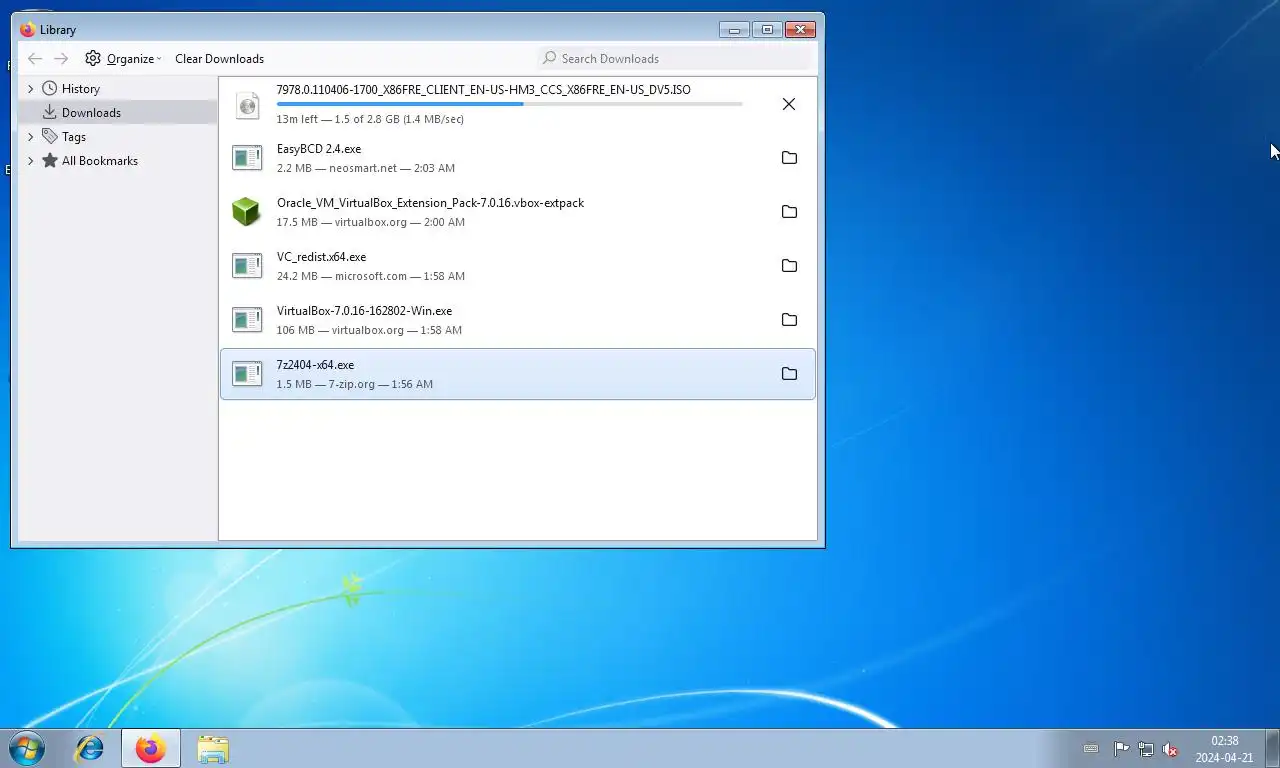Click the 7z2404-x64.exe file icon

coord(247,374)
